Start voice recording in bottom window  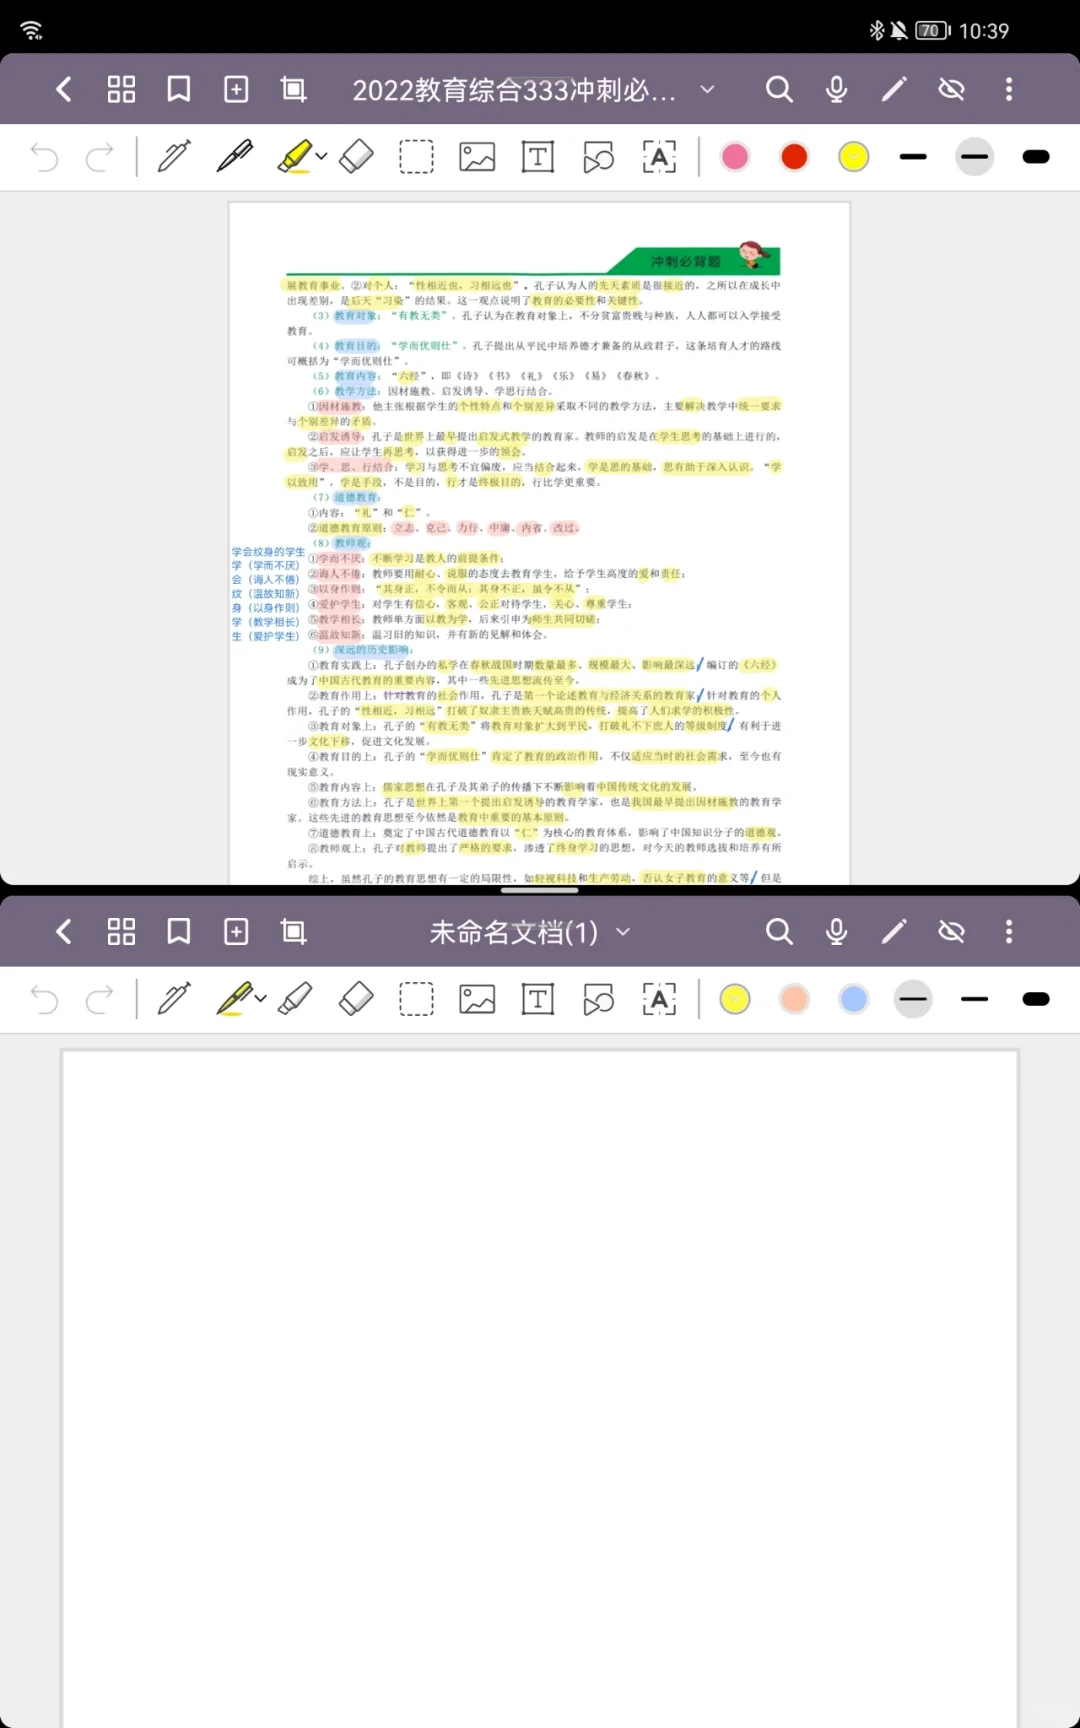click(837, 932)
